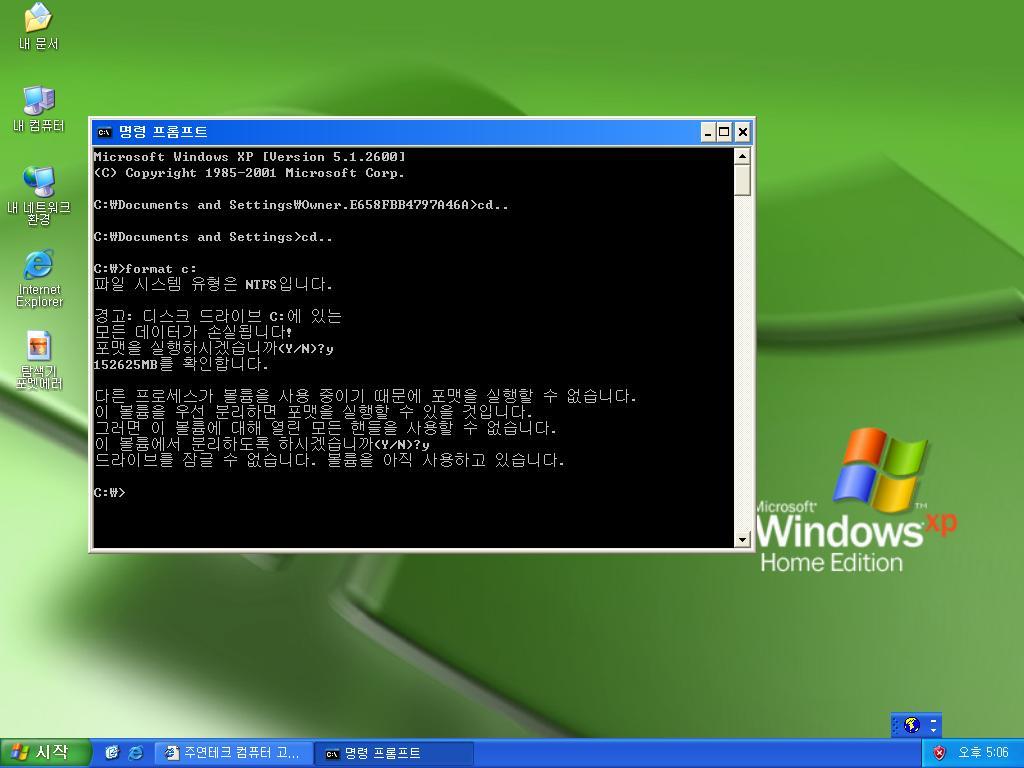This screenshot has width=1024, height=768.
Task: Click the '포맷을 실행하시겠습니까<Y/N>?y' line
Action: 214,348
